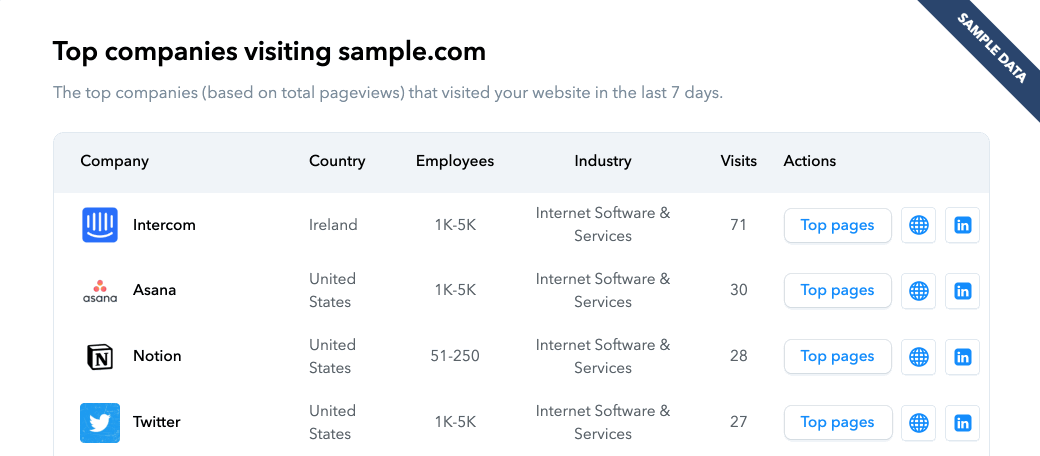The width and height of the screenshot is (1040, 456).
Task: Open Asana's website via globe icon
Action: [919, 290]
